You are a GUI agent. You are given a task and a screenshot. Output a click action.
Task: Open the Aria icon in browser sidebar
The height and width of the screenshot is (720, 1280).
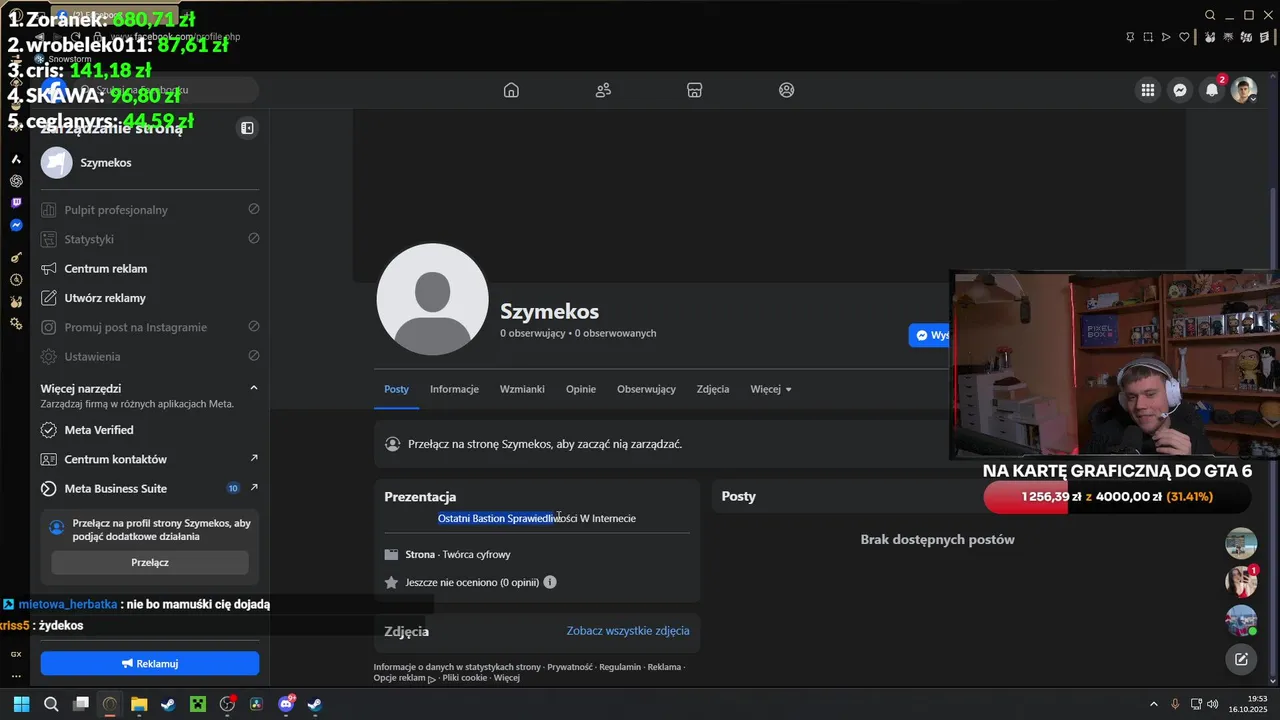(x=16, y=159)
